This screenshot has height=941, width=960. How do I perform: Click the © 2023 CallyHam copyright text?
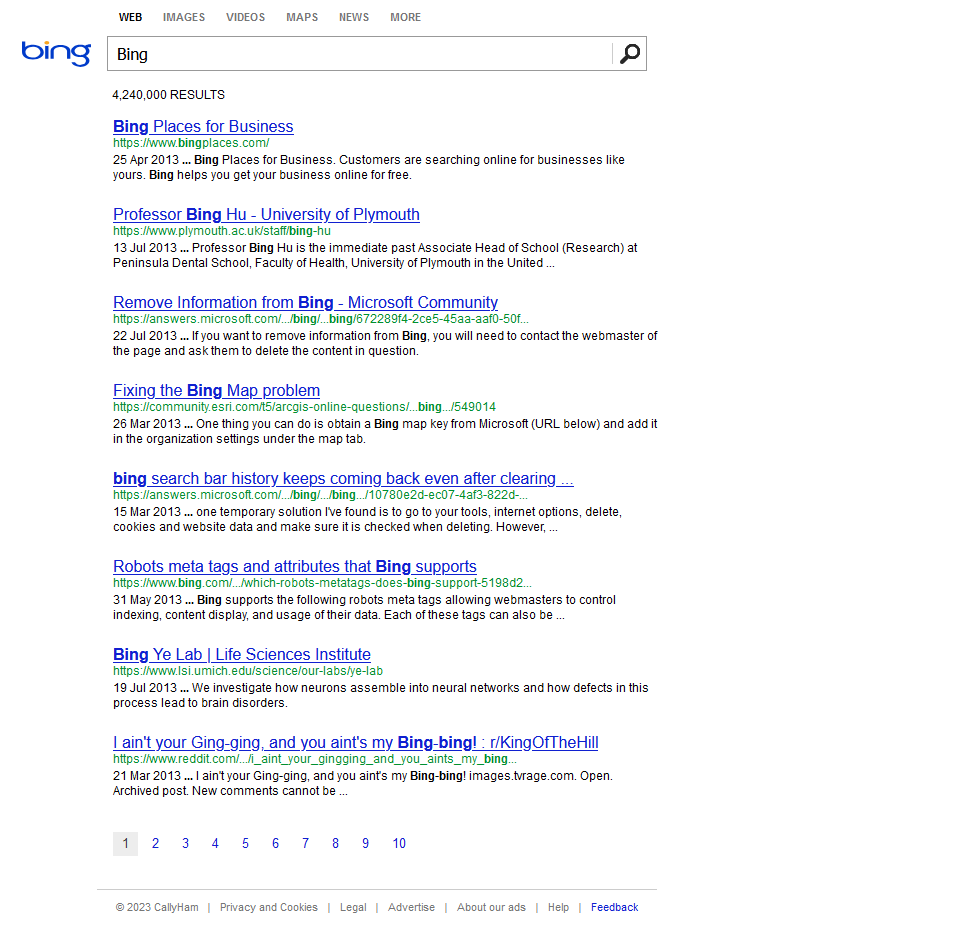pyautogui.click(x=157, y=907)
